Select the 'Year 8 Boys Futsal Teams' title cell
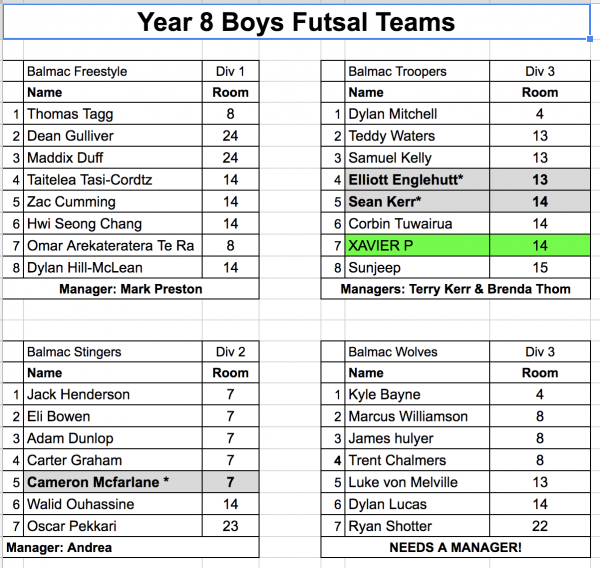 coord(295,21)
